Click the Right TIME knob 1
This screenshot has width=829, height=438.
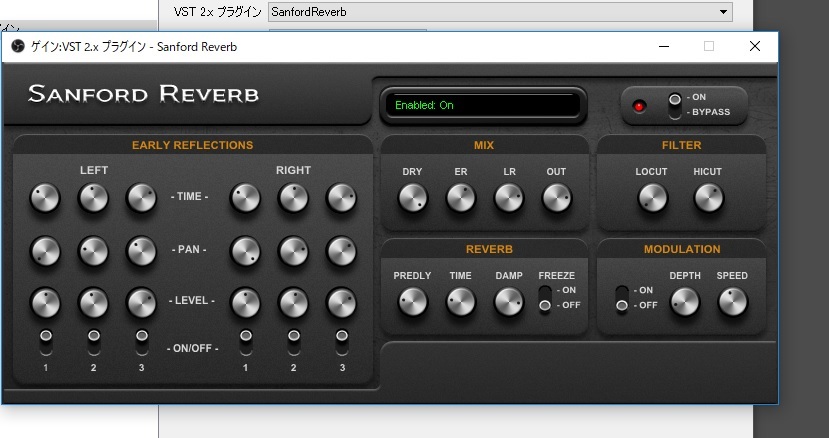[x=245, y=198]
